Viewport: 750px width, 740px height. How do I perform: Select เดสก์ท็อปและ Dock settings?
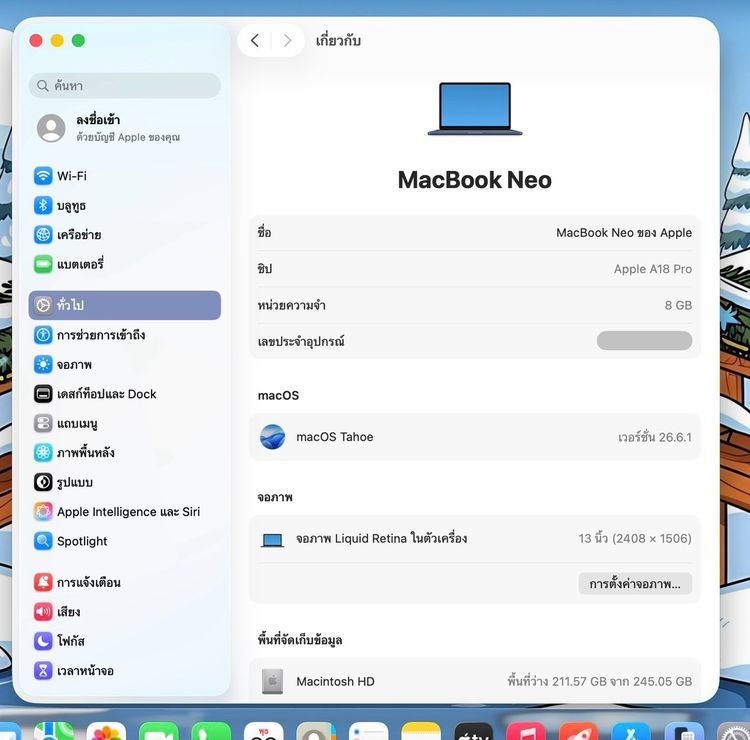click(x=124, y=394)
